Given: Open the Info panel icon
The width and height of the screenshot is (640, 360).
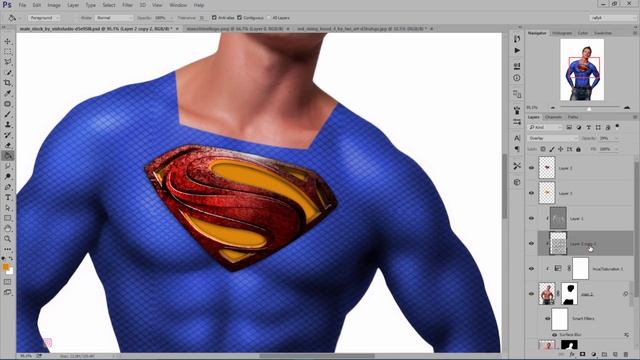Looking at the screenshot, I should tap(517, 78).
